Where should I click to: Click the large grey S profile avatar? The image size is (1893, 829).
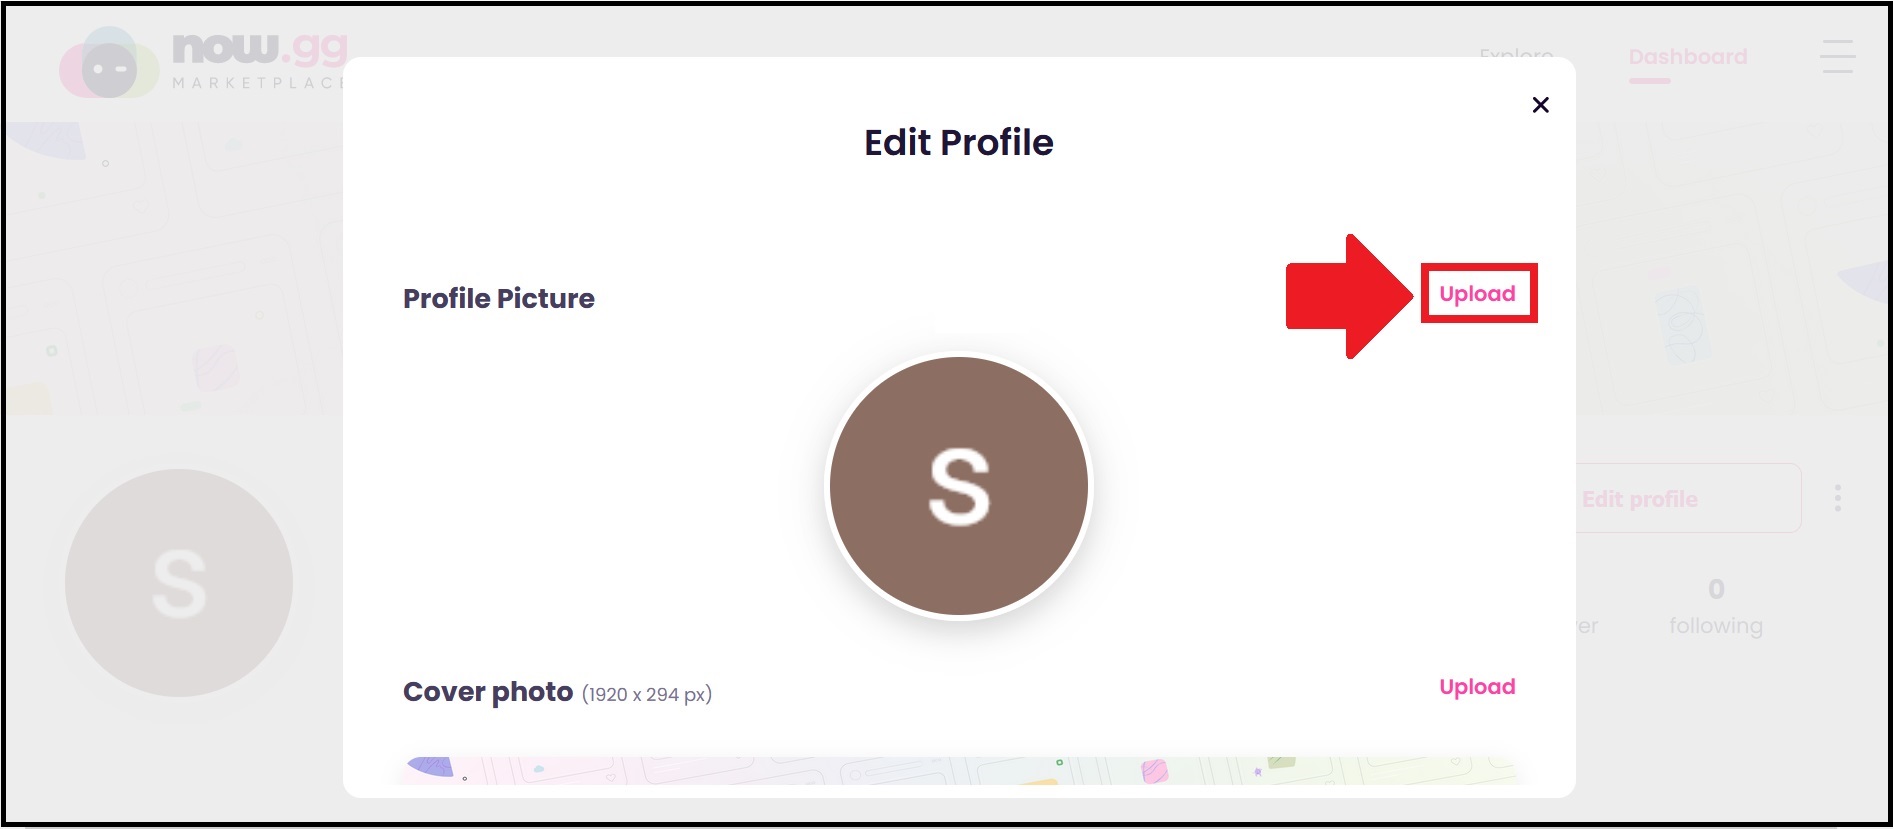point(179,583)
